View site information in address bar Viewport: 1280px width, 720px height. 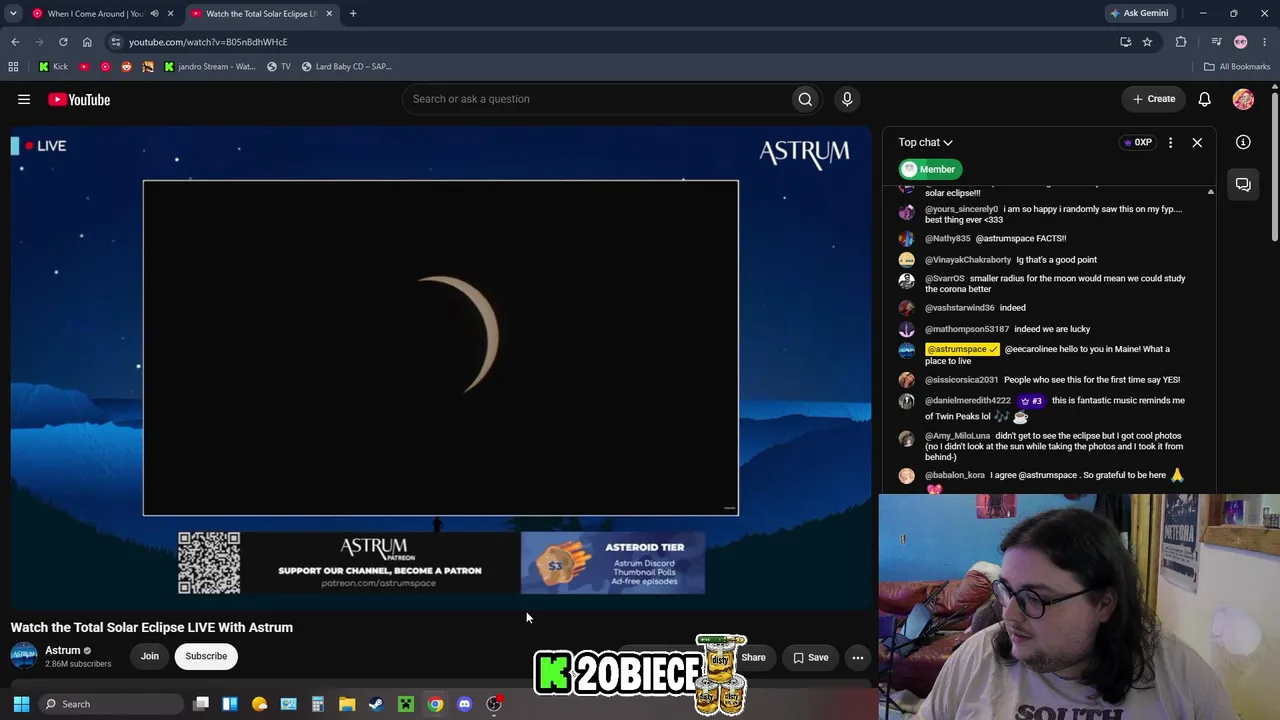116,42
